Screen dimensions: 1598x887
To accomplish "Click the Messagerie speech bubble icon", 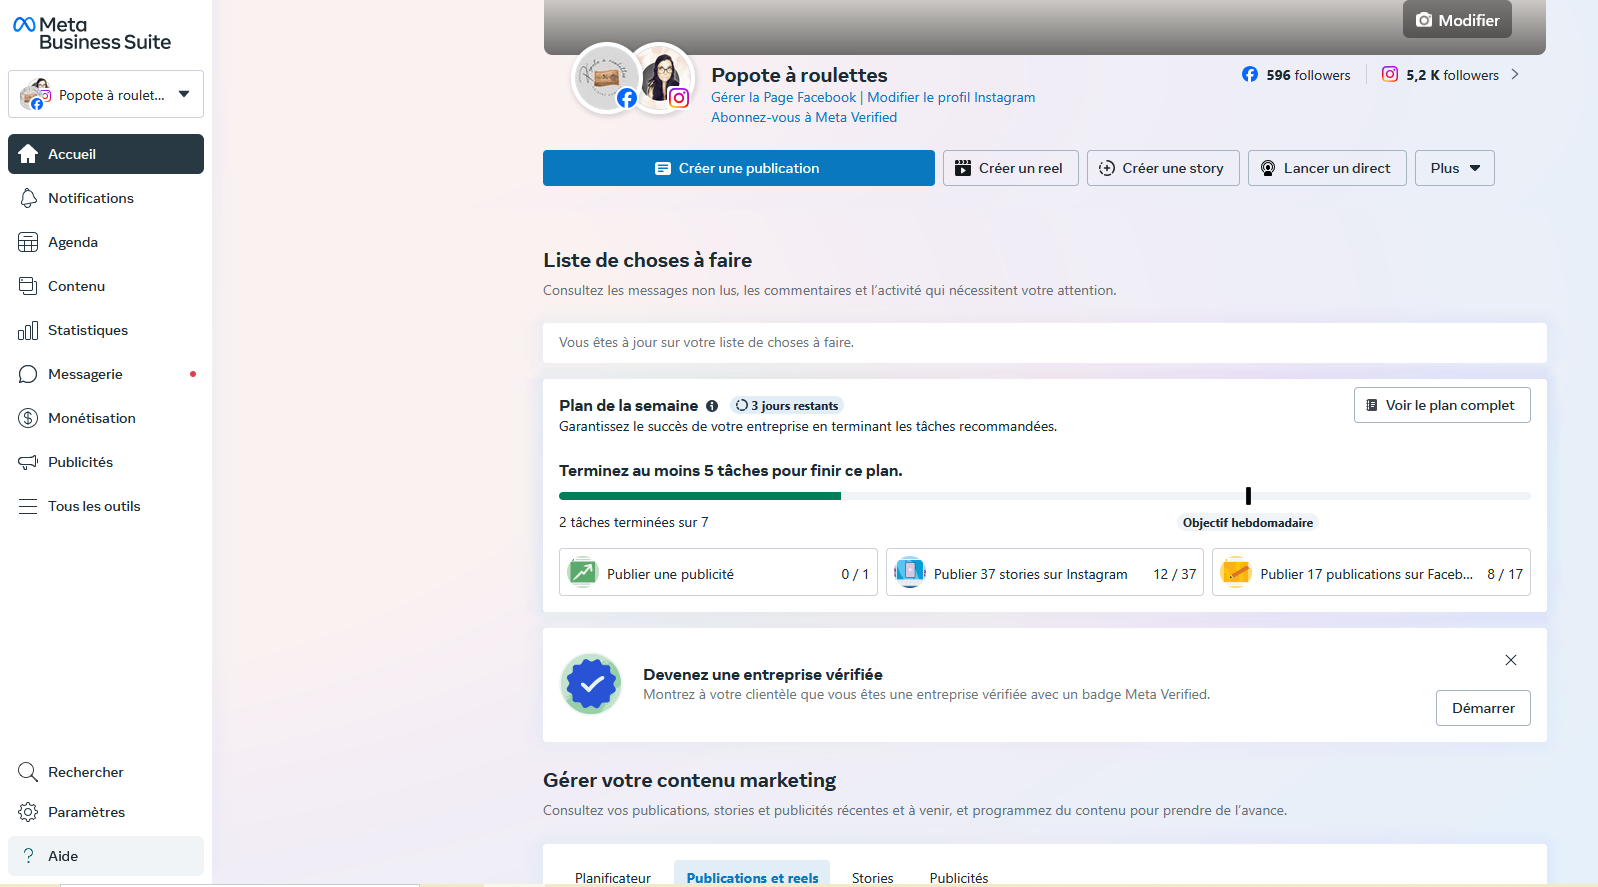I will [28, 374].
